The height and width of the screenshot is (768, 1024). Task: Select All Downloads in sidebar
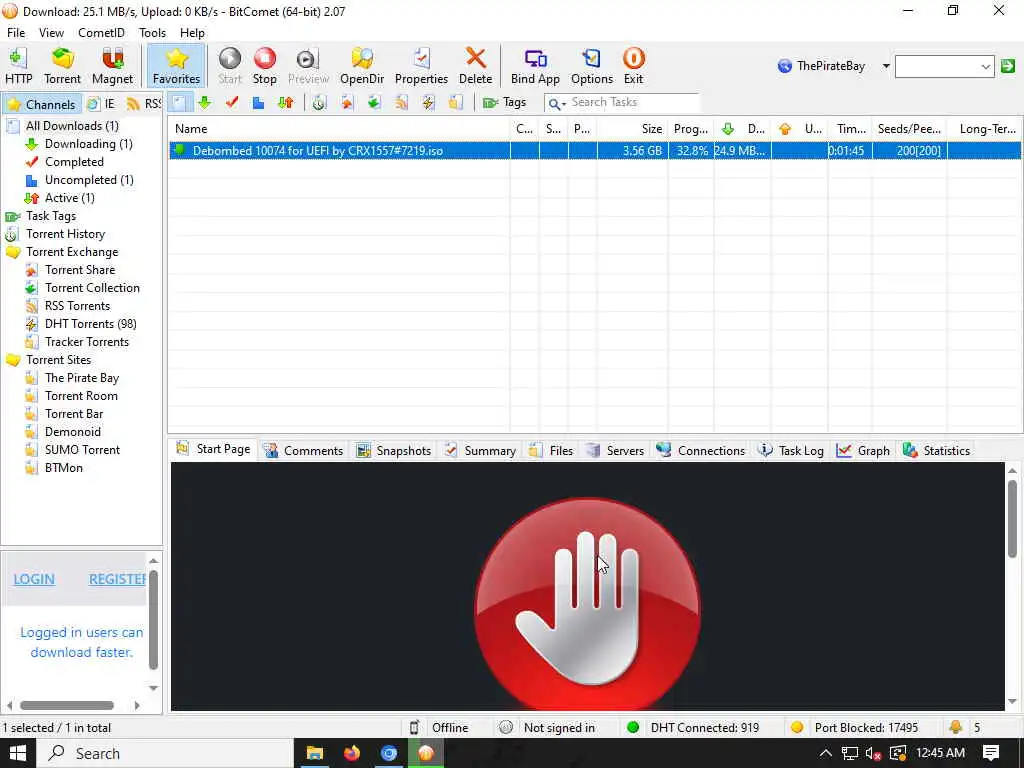72,126
